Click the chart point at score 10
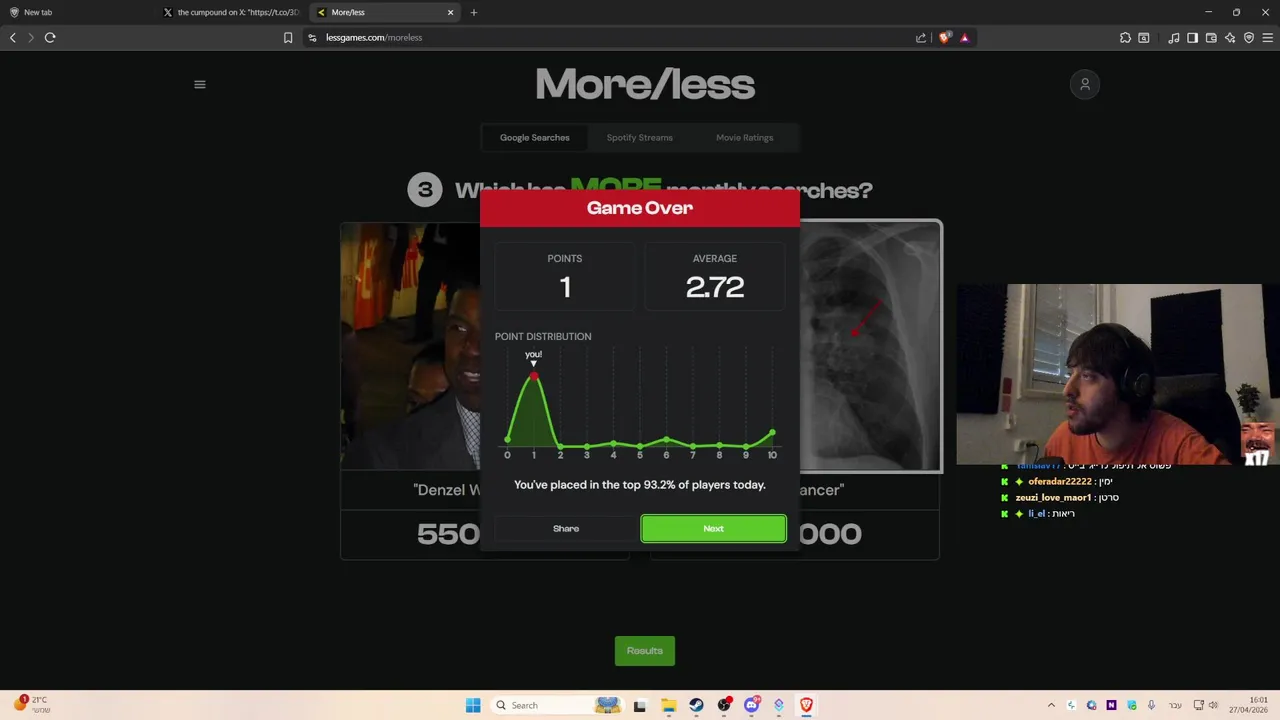The image size is (1280, 720). click(x=772, y=433)
